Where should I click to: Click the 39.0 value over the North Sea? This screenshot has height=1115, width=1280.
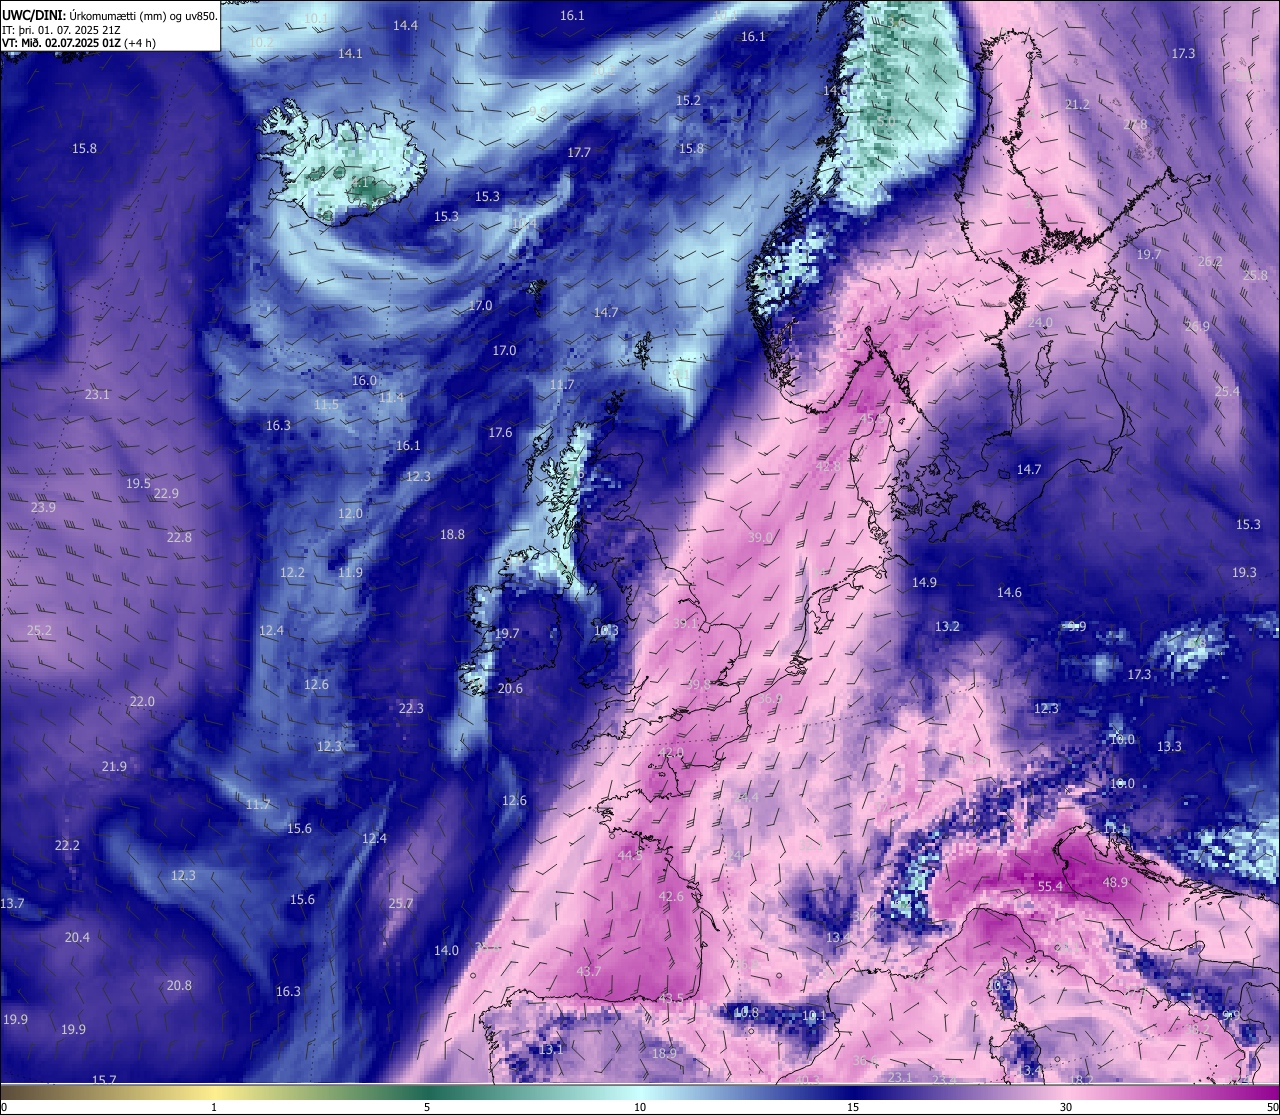[x=760, y=537]
